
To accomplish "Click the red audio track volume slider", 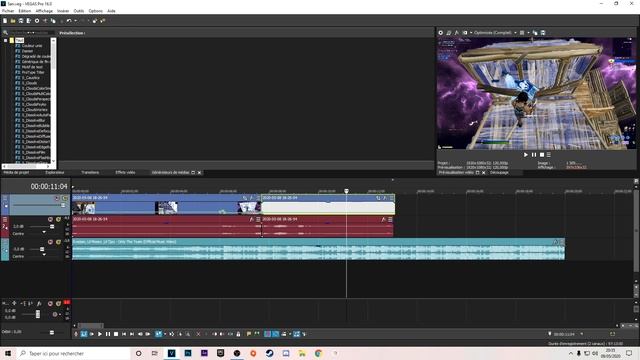I will [x=52, y=227].
